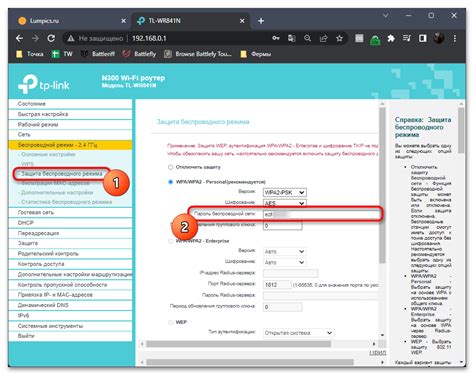This screenshot has height=375, width=474.
Task: Close the TL-WR841N tab
Action: [x=242, y=21]
